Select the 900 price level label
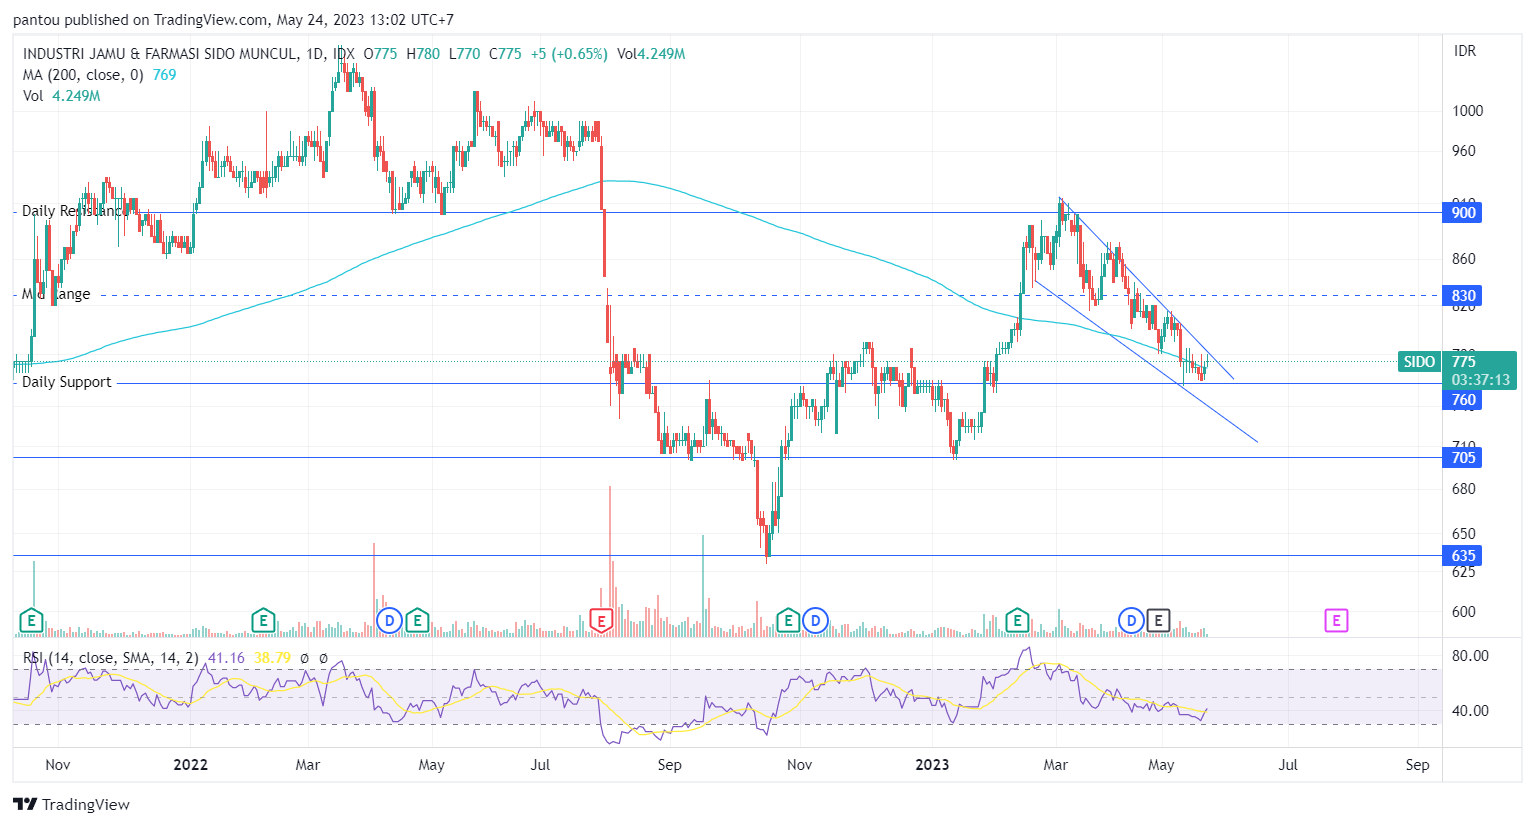Image resolution: width=1535 pixels, height=826 pixels. [1463, 212]
